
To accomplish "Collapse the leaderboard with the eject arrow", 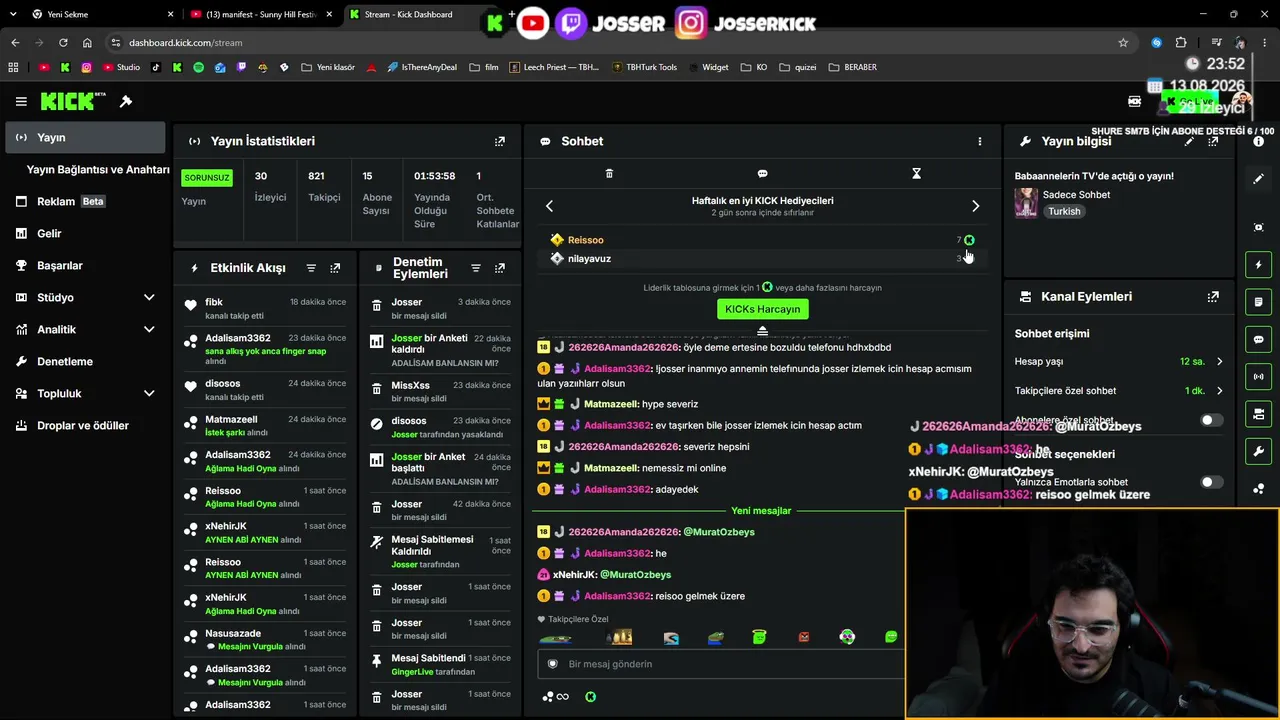I will pyautogui.click(x=762, y=330).
